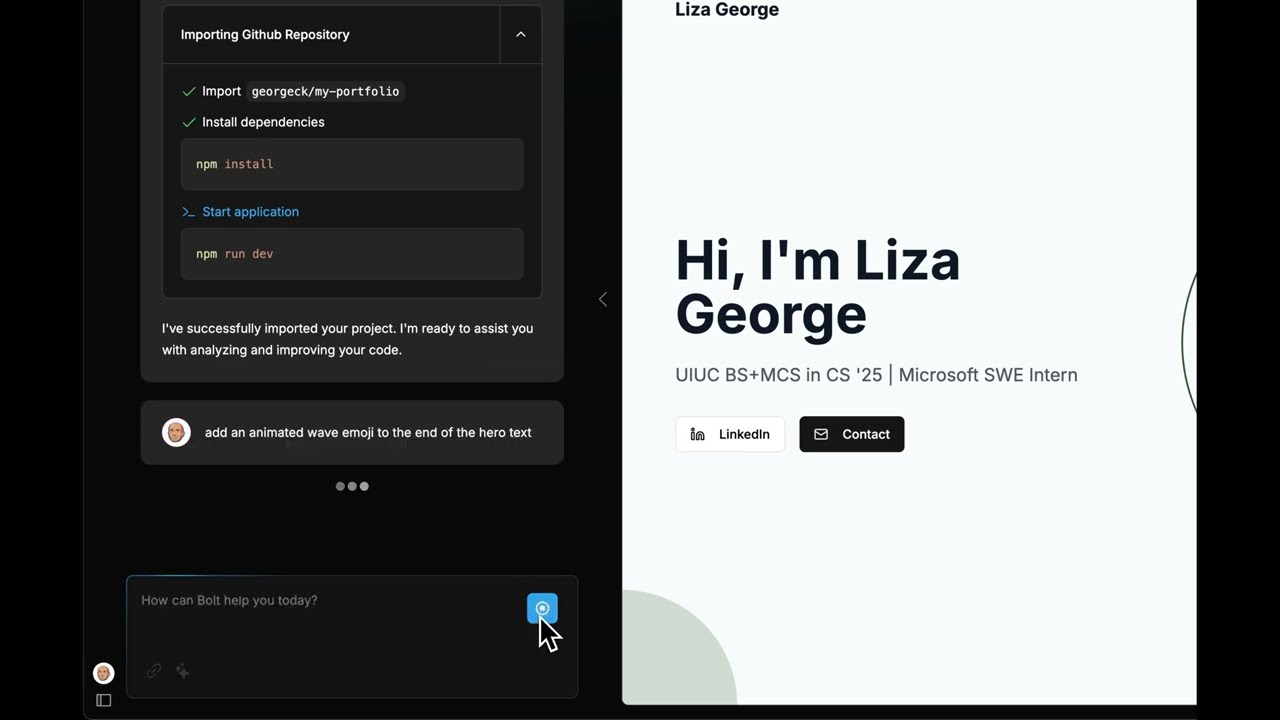
Task: Select the enhance prompt sparkle icon
Action: click(x=182, y=671)
